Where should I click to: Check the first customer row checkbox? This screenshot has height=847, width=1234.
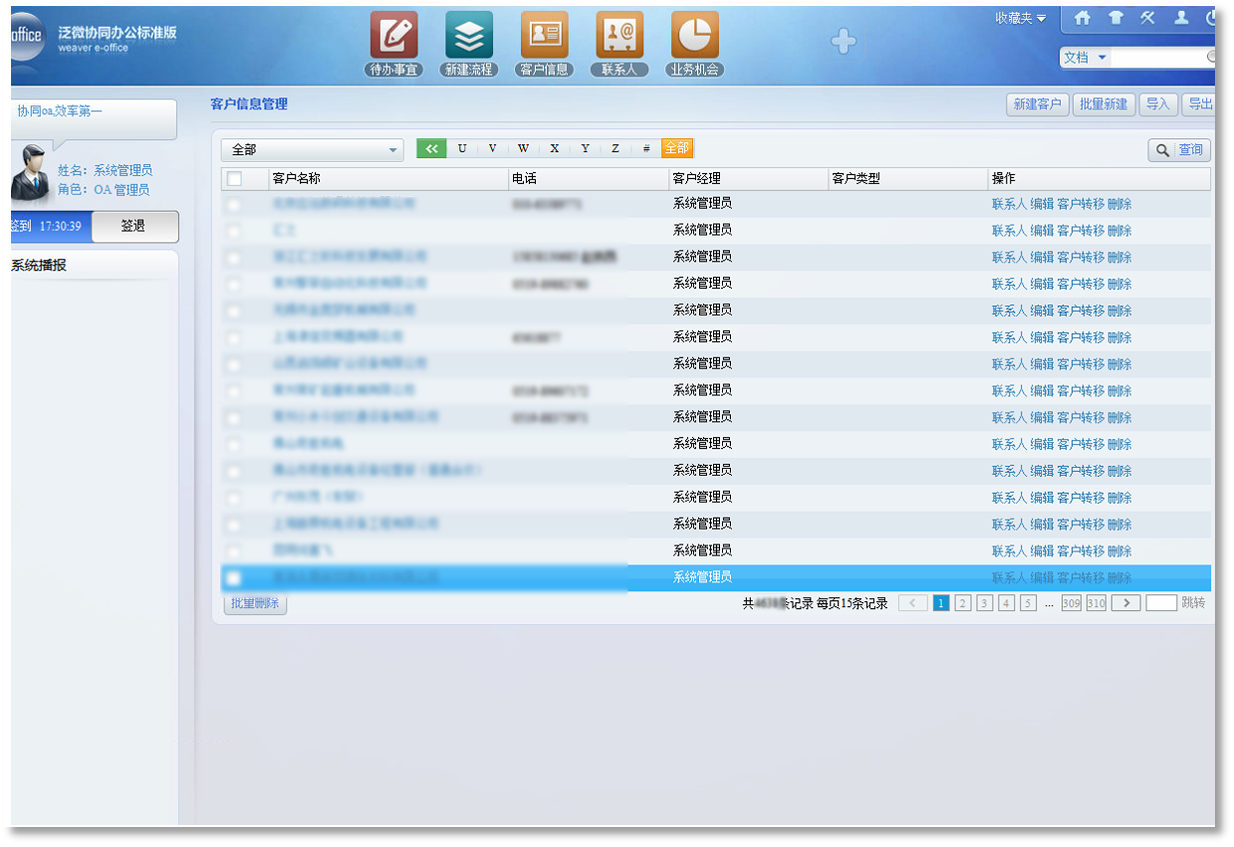(234, 205)
